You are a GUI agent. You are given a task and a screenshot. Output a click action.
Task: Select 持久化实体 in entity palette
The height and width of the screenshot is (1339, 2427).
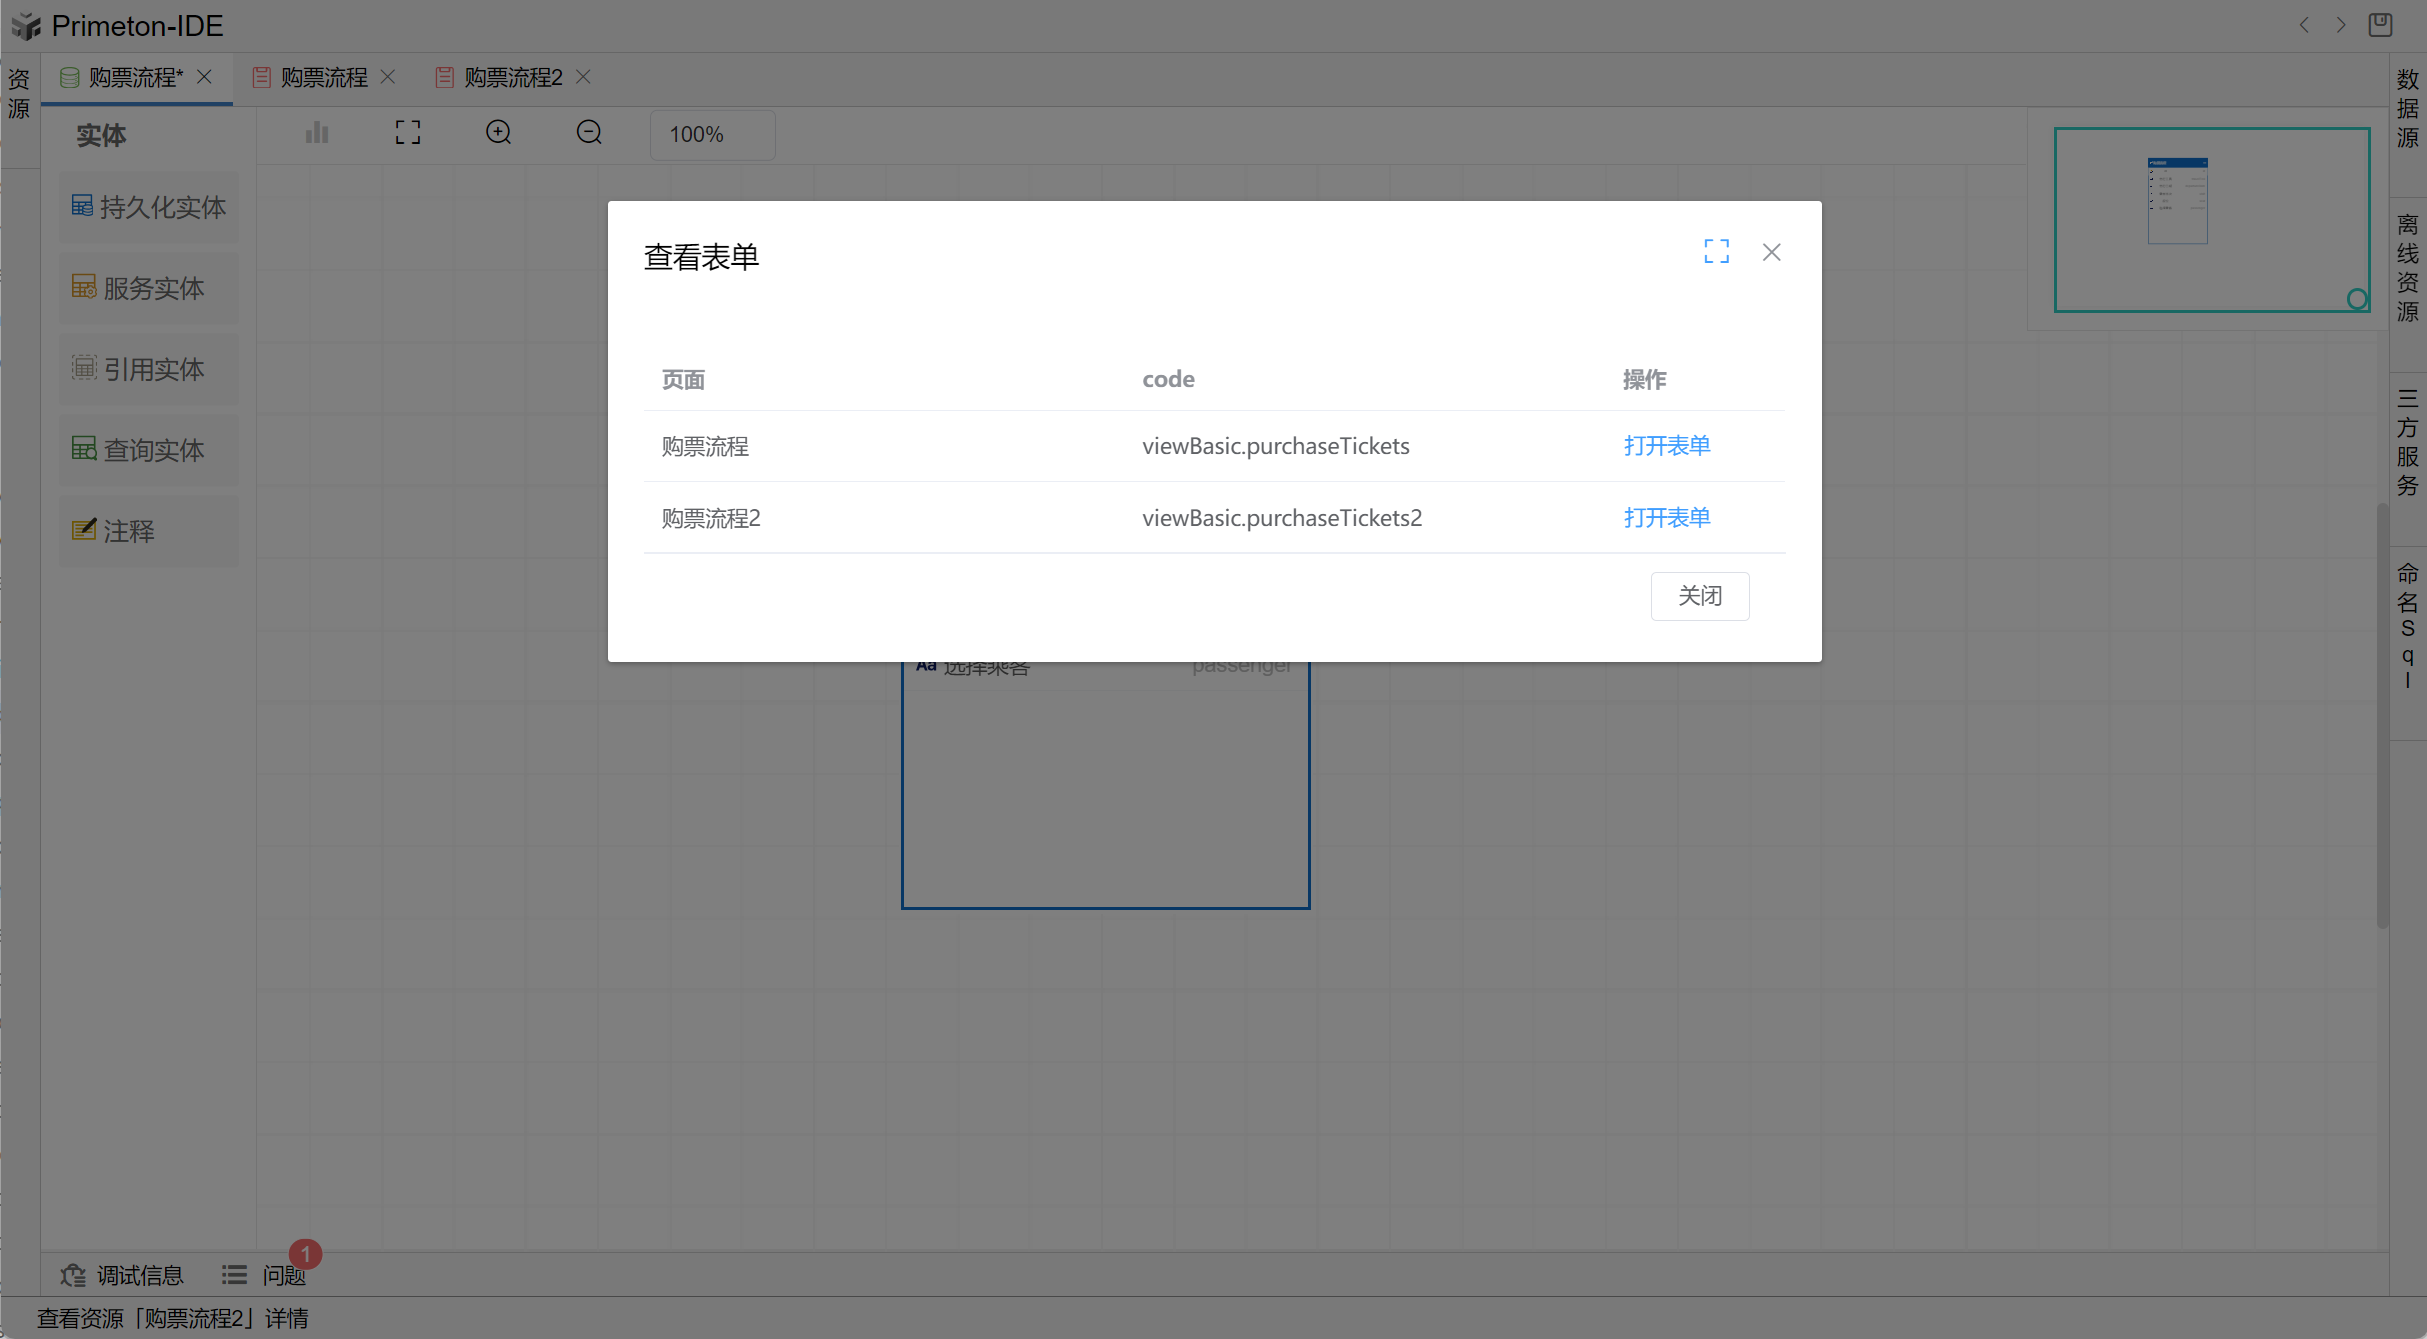pyautogui.click(x=149, y=207)
